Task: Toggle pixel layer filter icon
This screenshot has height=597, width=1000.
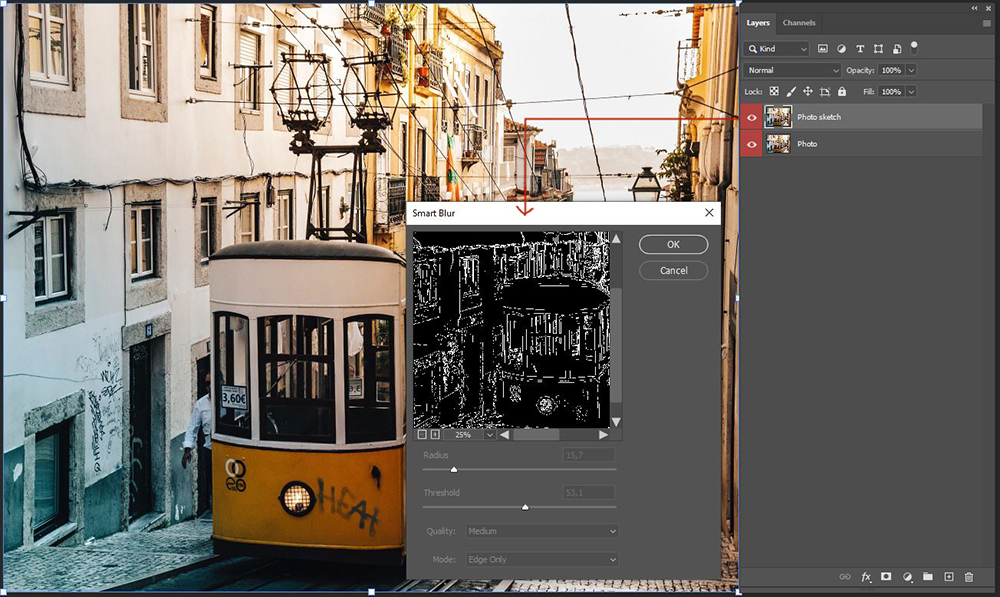Action: tap(823, 48)
